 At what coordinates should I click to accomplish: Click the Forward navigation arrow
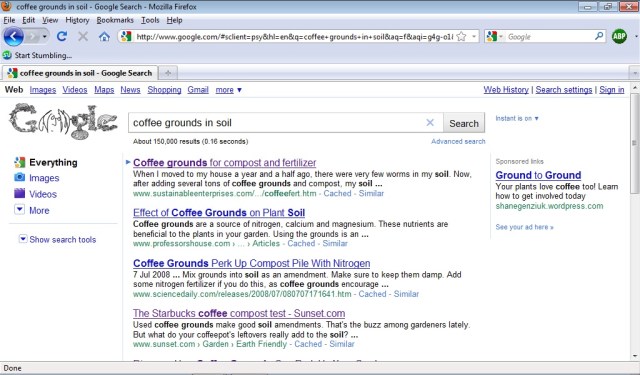[x=32, y=37]
